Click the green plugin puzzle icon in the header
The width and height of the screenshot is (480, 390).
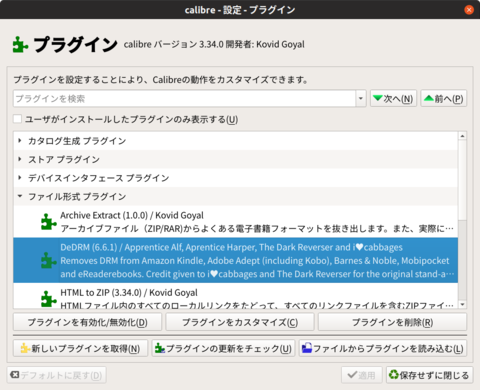[20, 45]
